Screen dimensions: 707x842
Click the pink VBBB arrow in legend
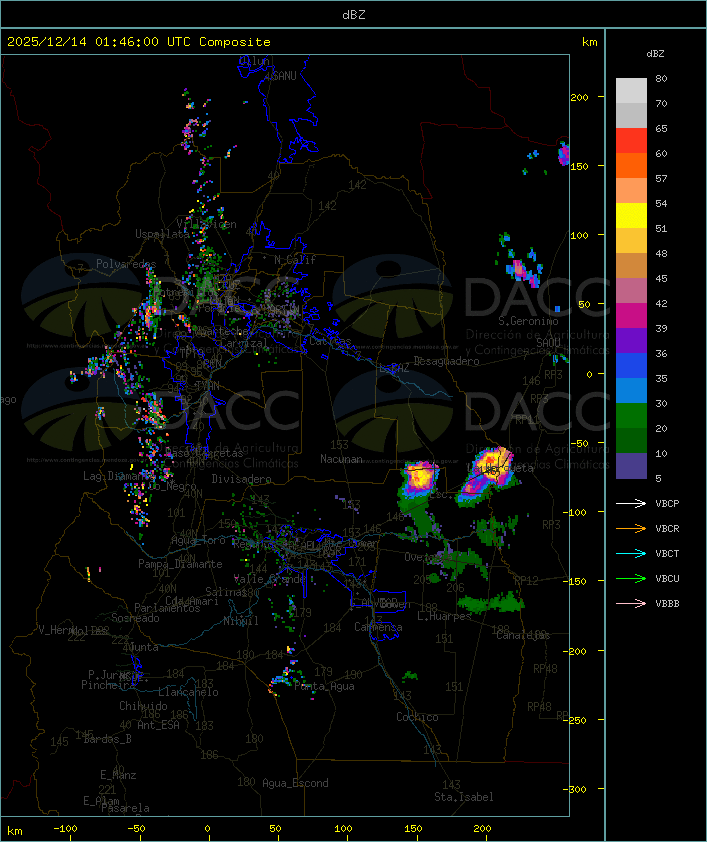tap(631, 603)
